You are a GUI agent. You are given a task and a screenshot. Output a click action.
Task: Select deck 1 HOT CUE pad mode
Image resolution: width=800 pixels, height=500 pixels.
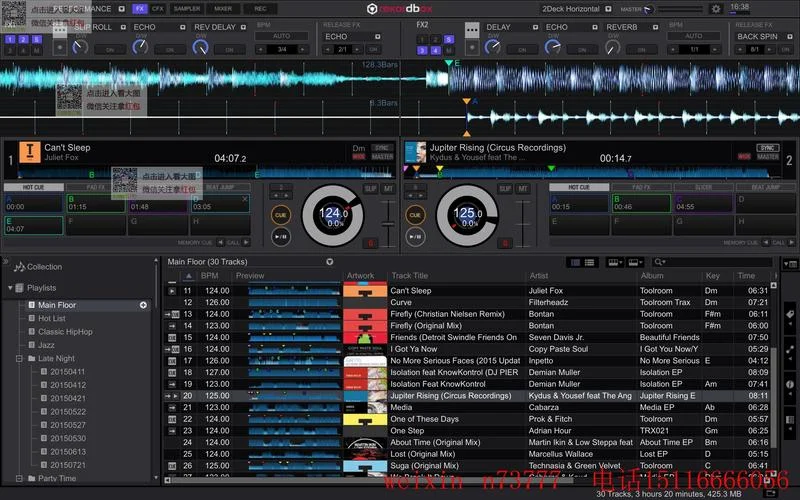[34, 187]
